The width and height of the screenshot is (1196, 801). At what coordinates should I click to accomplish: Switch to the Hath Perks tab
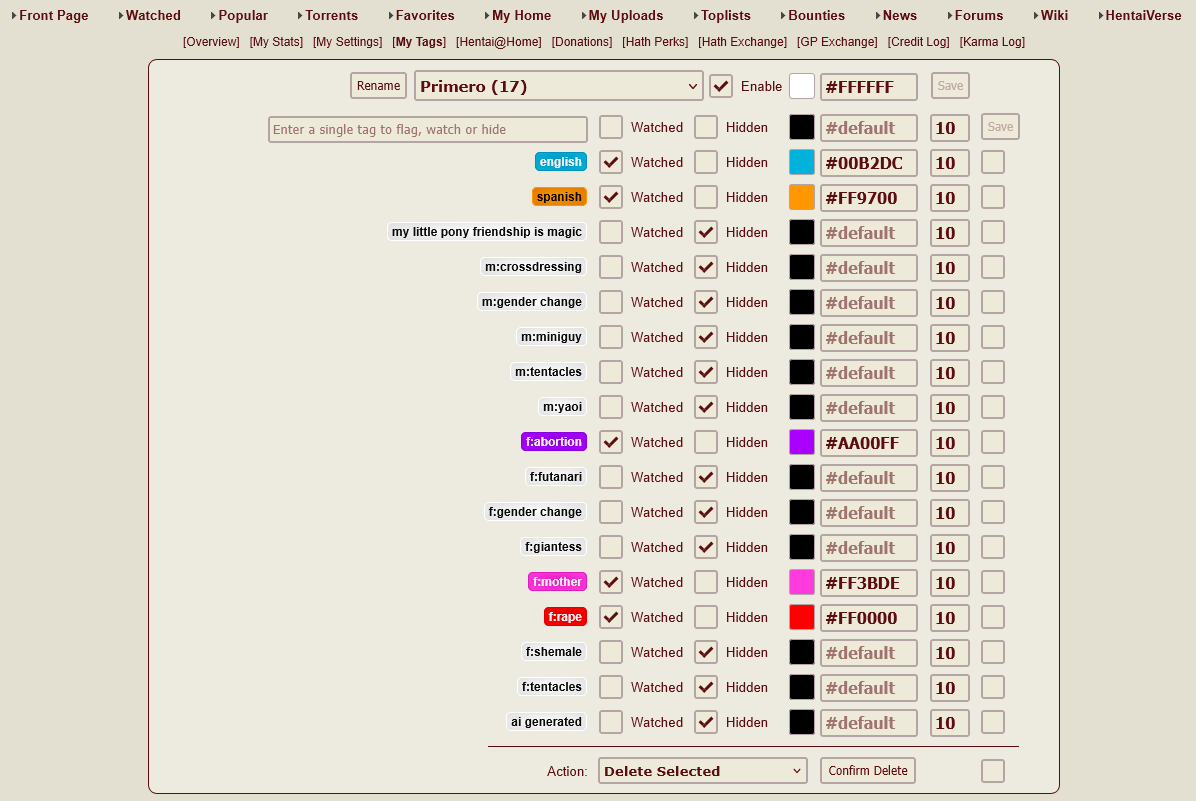coord(655,42)
